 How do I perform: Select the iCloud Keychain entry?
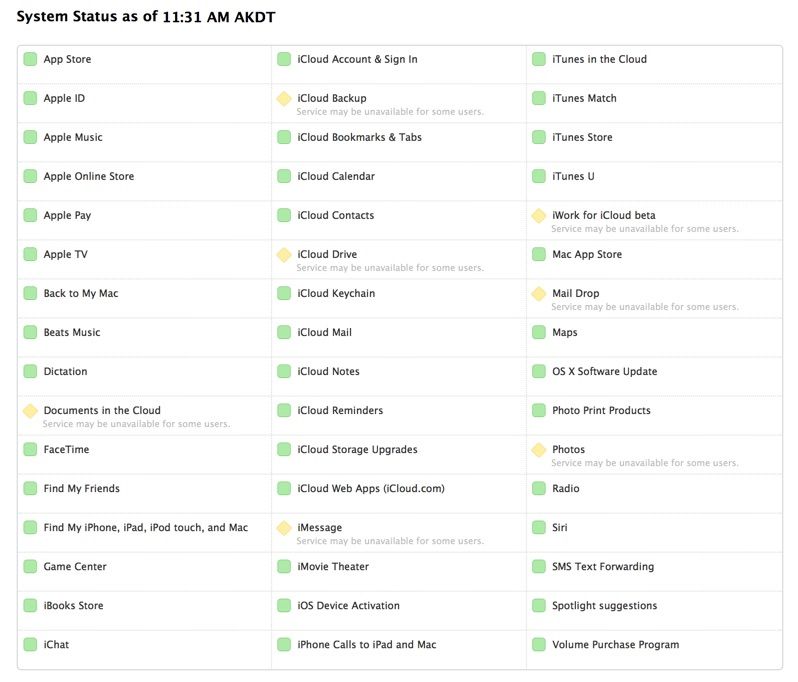(x=336, y=293)
